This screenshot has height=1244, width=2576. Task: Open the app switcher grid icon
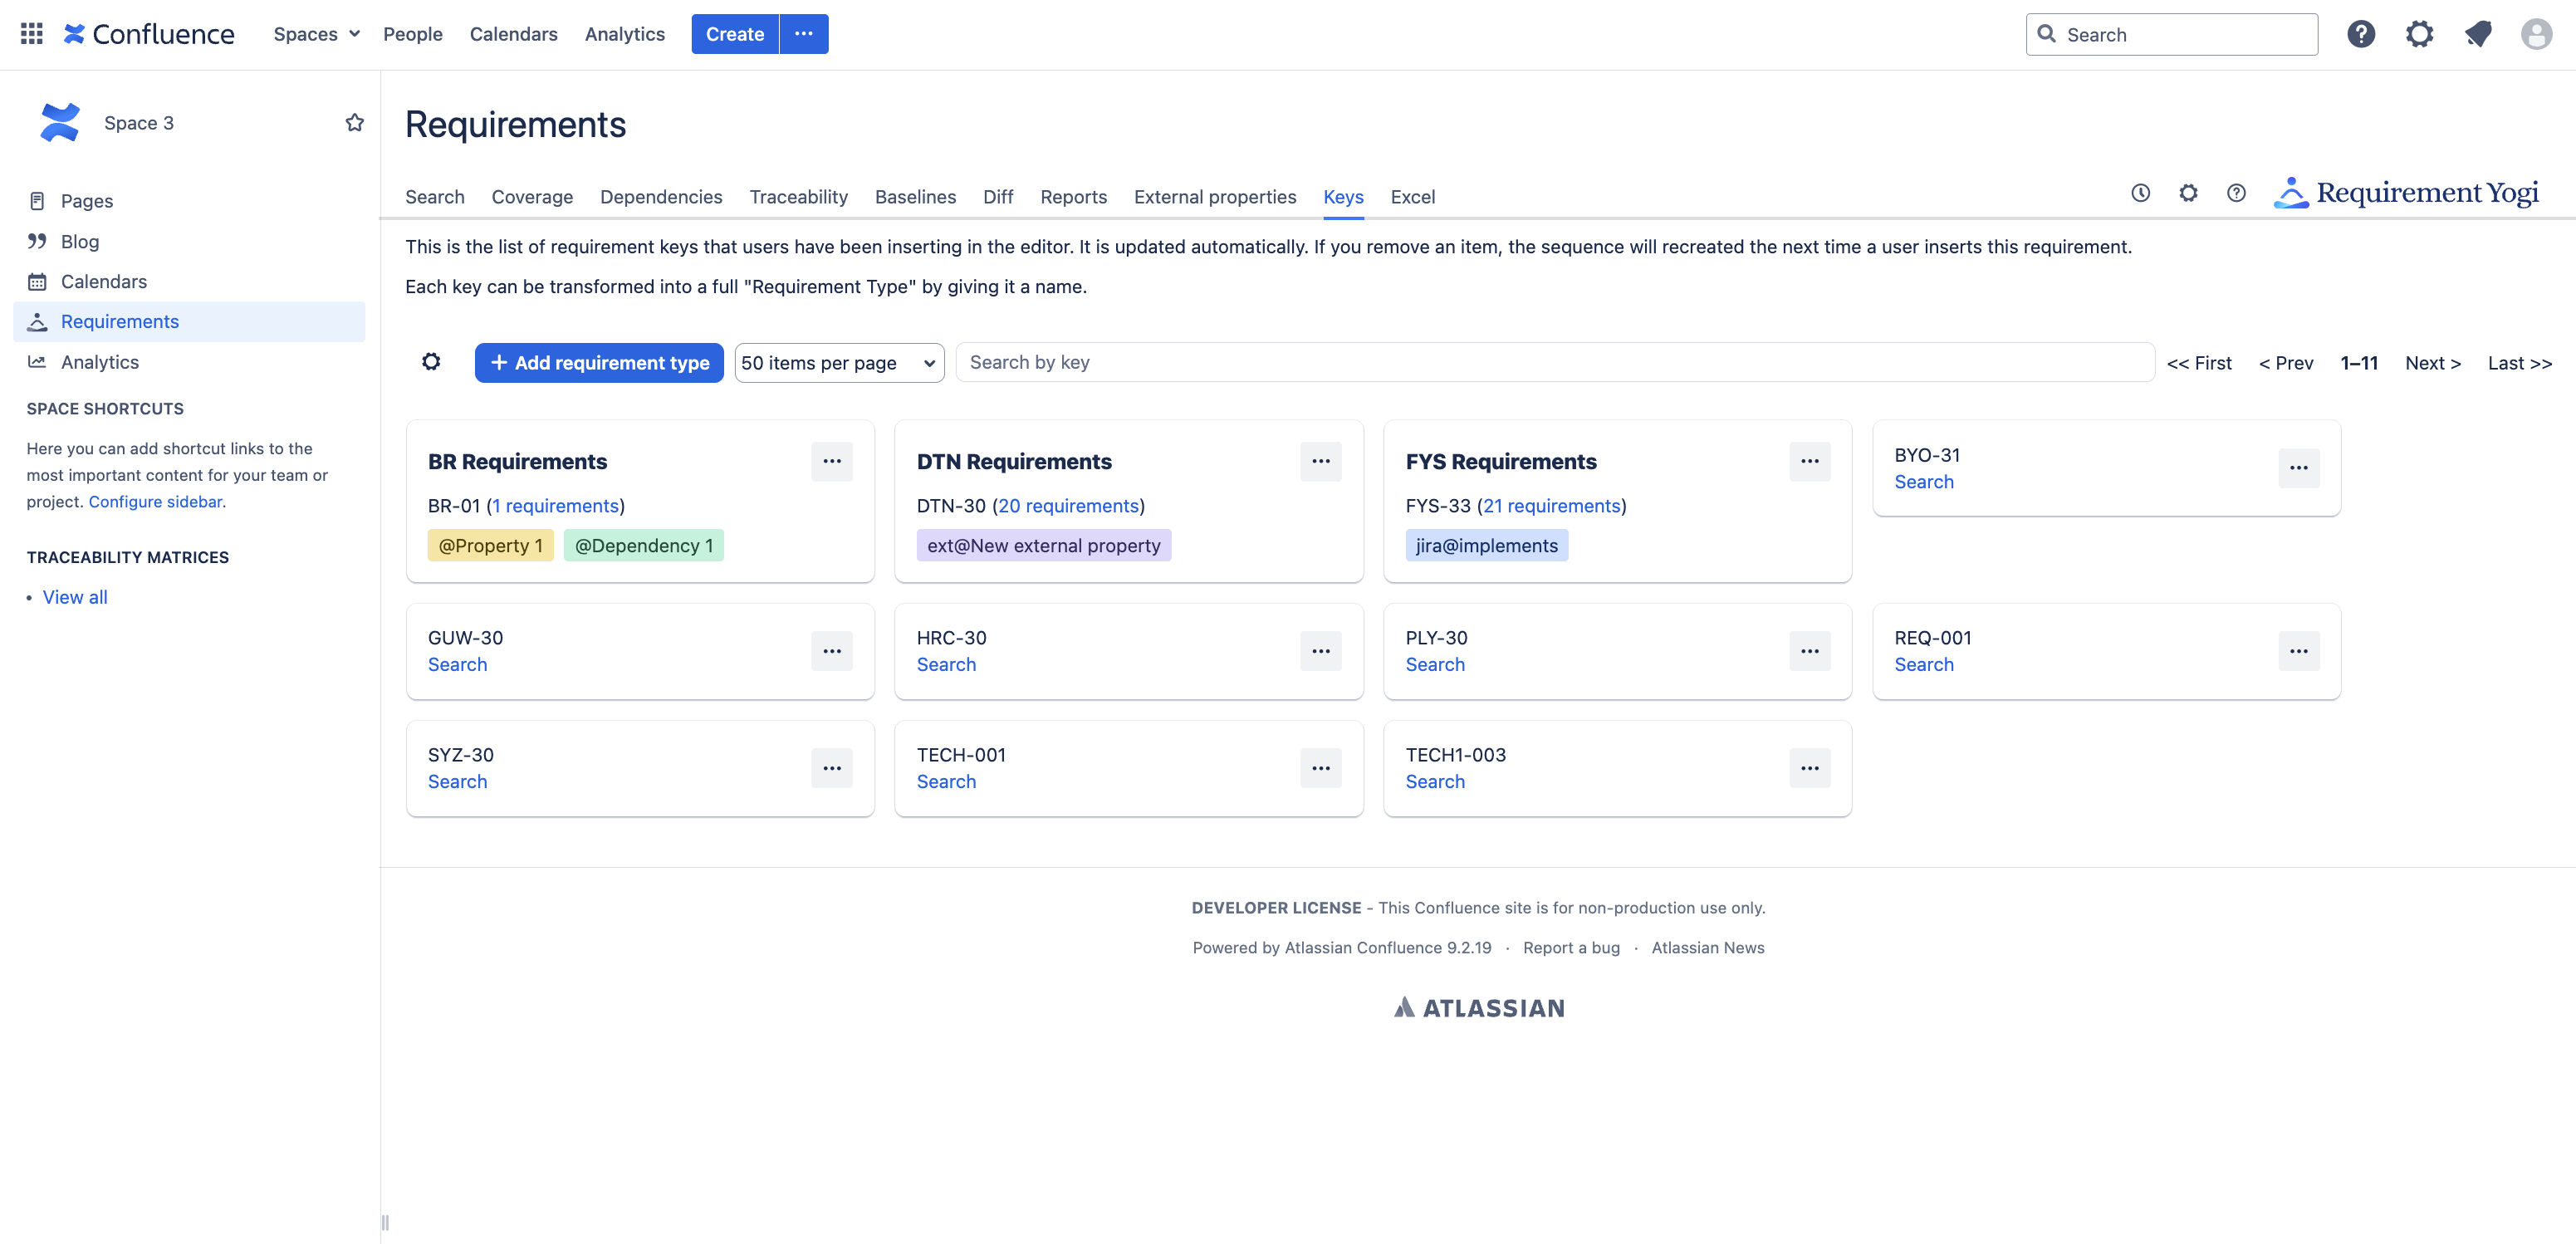[31, 34]
